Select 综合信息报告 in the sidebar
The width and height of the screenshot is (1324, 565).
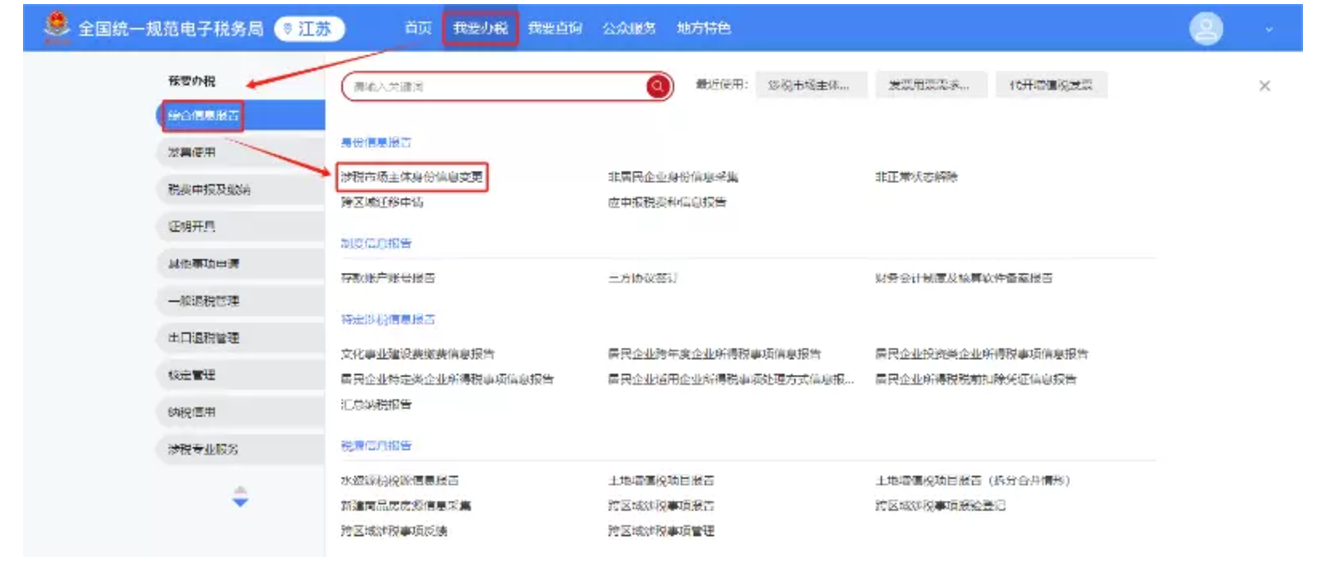[x=203, y=116]
